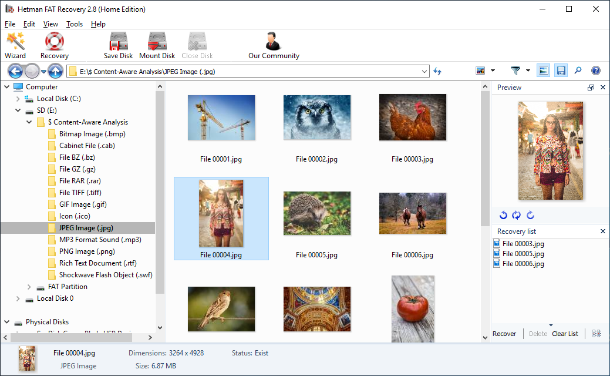This screenshot has width=610, height=376.
Task: Toggle the recovery list pane button
Action: click(561, 70)
